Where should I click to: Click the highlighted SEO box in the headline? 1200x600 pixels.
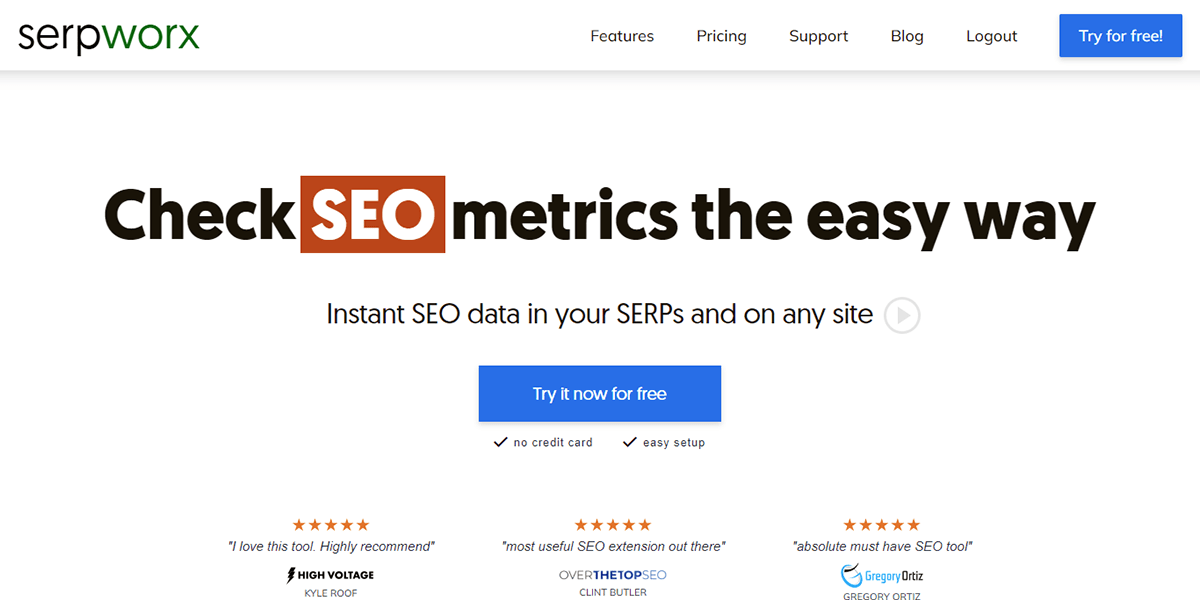pos(372,214)
